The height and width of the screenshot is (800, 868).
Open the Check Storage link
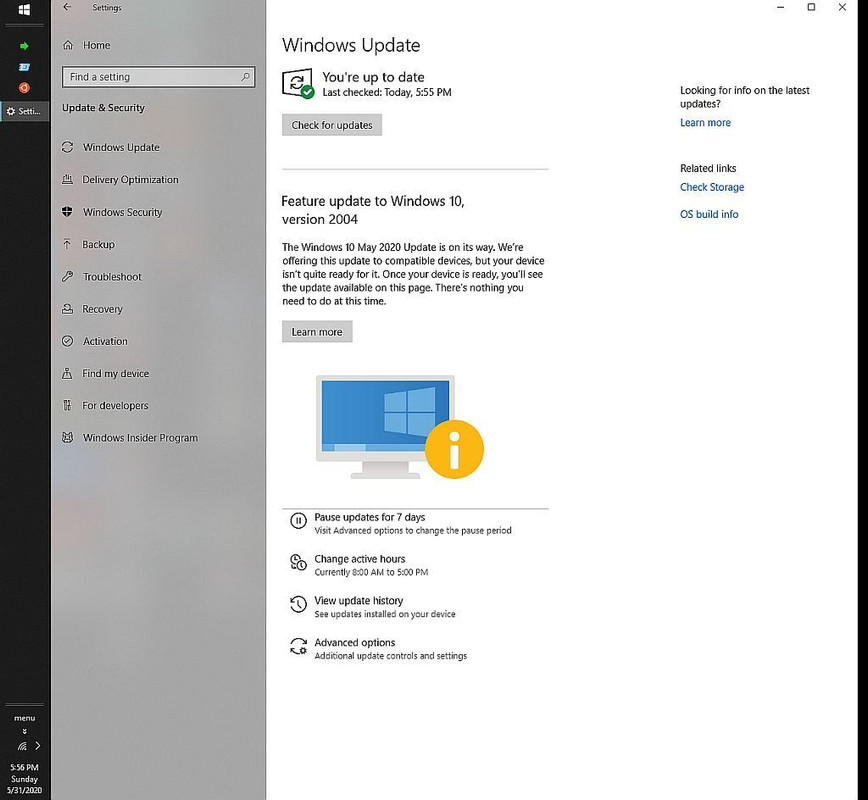click(711, 187)
